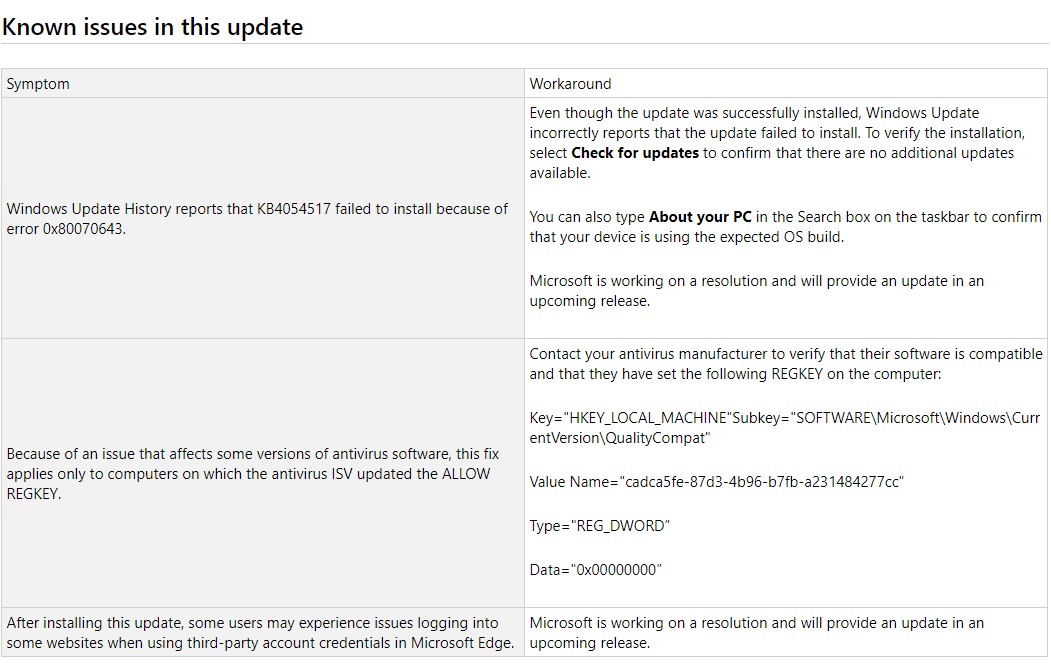
Task: Click first row's 'upcoming release' sentence
Action: point(757,291)
